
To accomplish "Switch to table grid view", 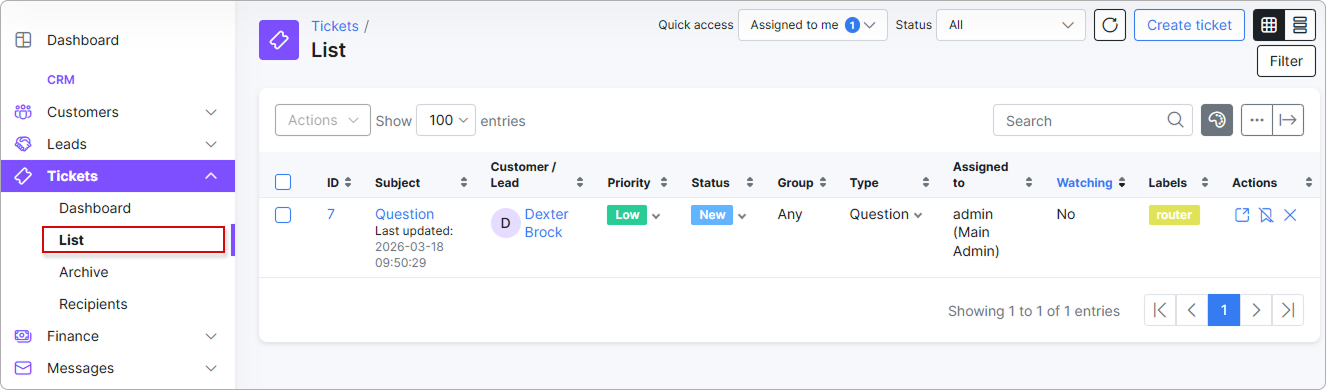I will click(1269, 25).
